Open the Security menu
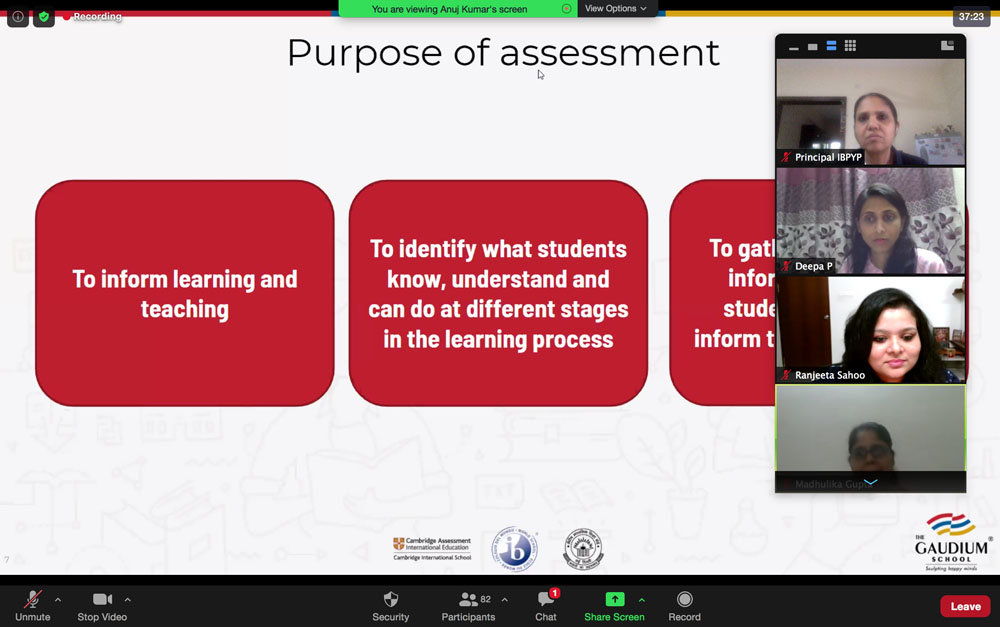 (390, 605)
